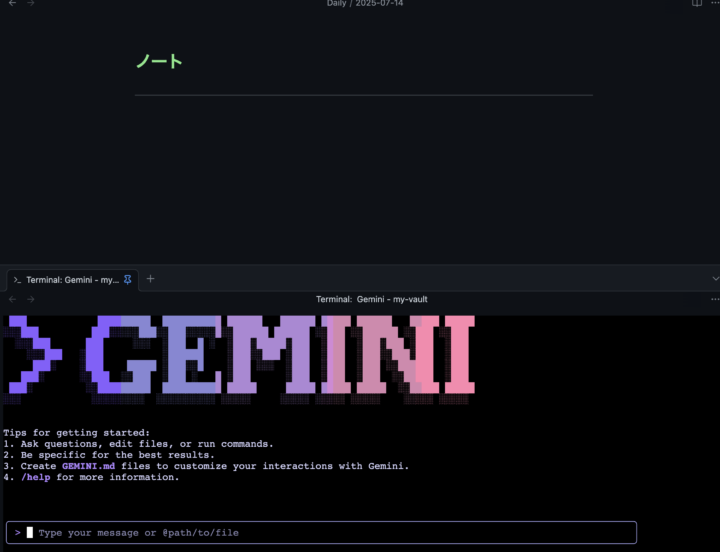This screenshot has height=552, width=720.
Task: Click the Daily breadcrumb folder
Action: click(336, 3)
